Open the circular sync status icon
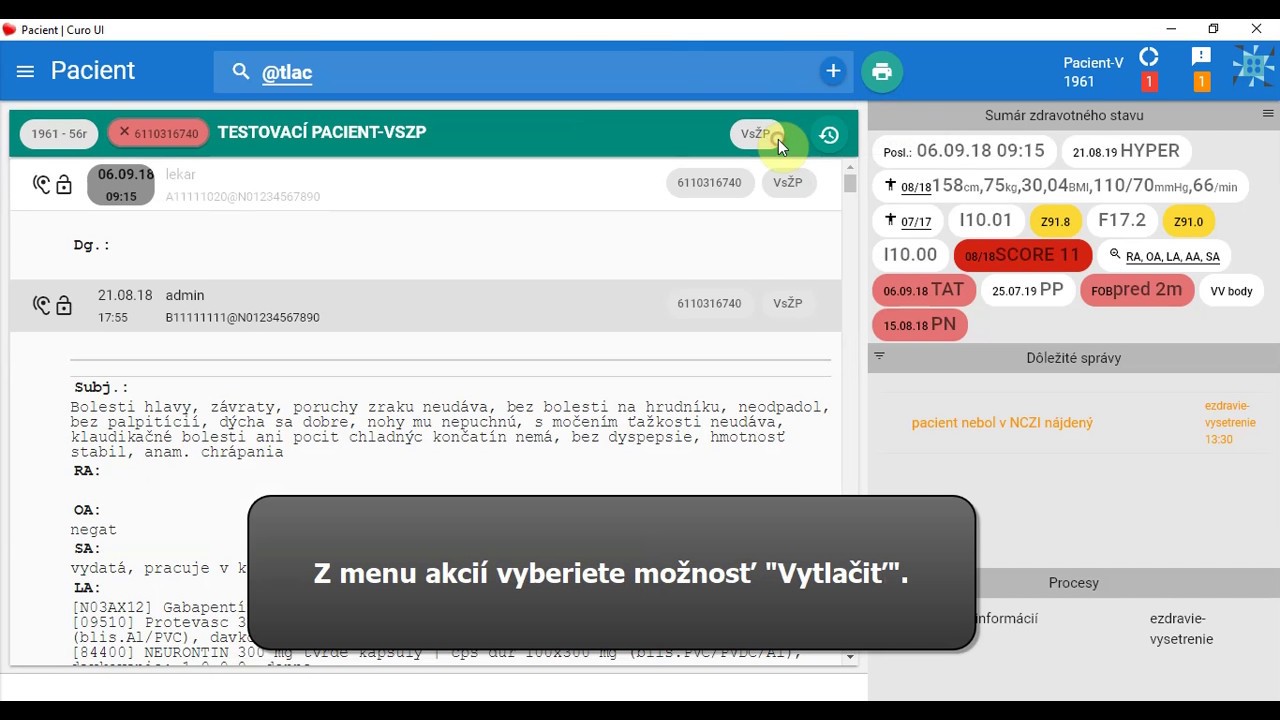Image resolution: width=1280 pixels, height=720 pixels. pyautogui.click(x=1149, y=58)
